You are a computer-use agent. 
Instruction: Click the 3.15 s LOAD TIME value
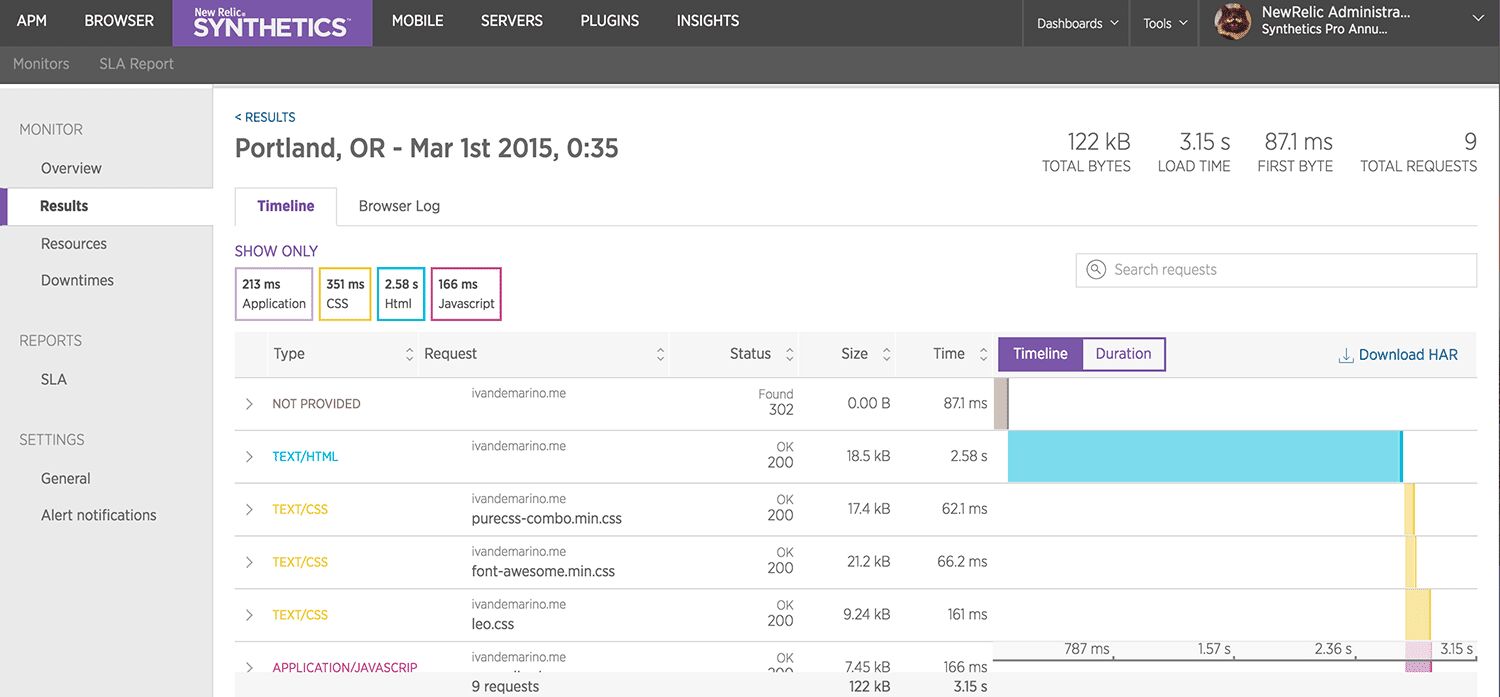point(1204,142)
